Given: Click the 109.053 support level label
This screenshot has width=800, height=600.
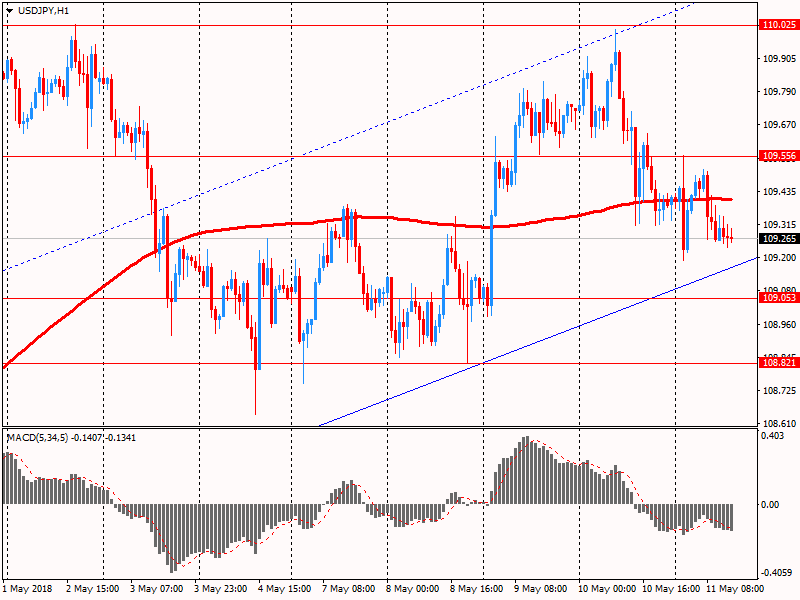Looking at the screenshot, I should [x=779, y=298].
